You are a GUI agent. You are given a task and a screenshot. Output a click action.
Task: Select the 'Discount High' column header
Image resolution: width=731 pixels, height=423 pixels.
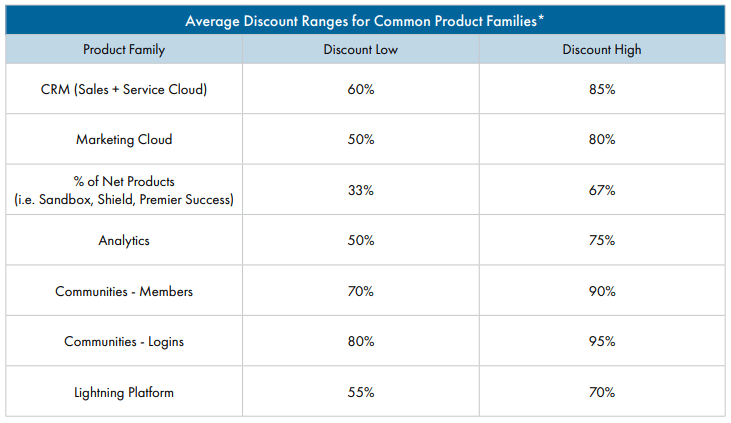(x=602, y=49)
